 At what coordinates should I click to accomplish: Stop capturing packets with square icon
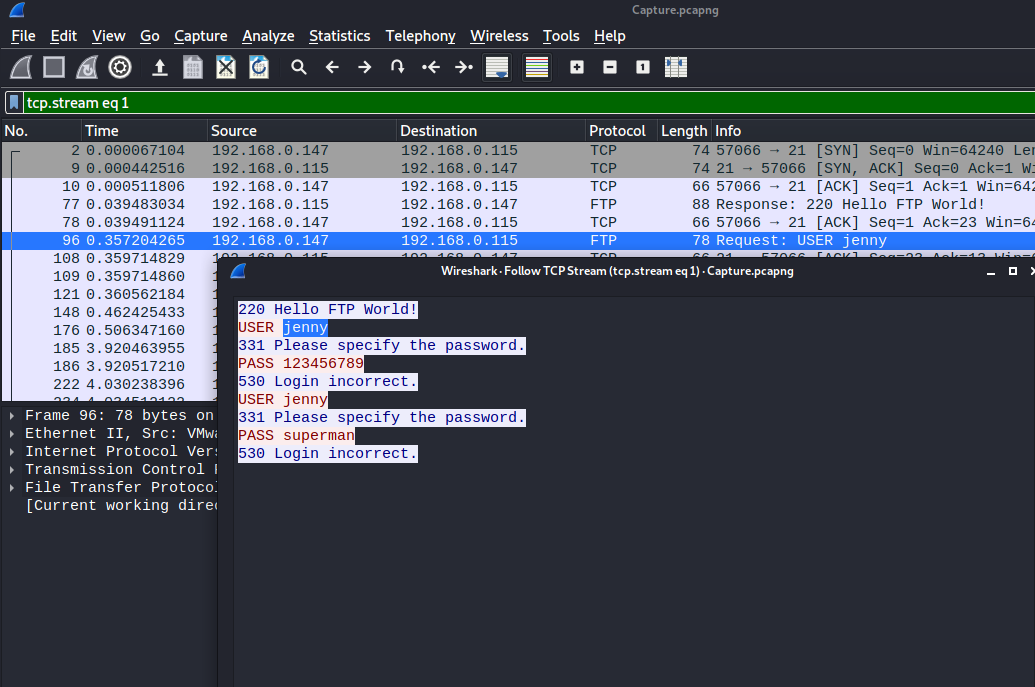[54, 67]
